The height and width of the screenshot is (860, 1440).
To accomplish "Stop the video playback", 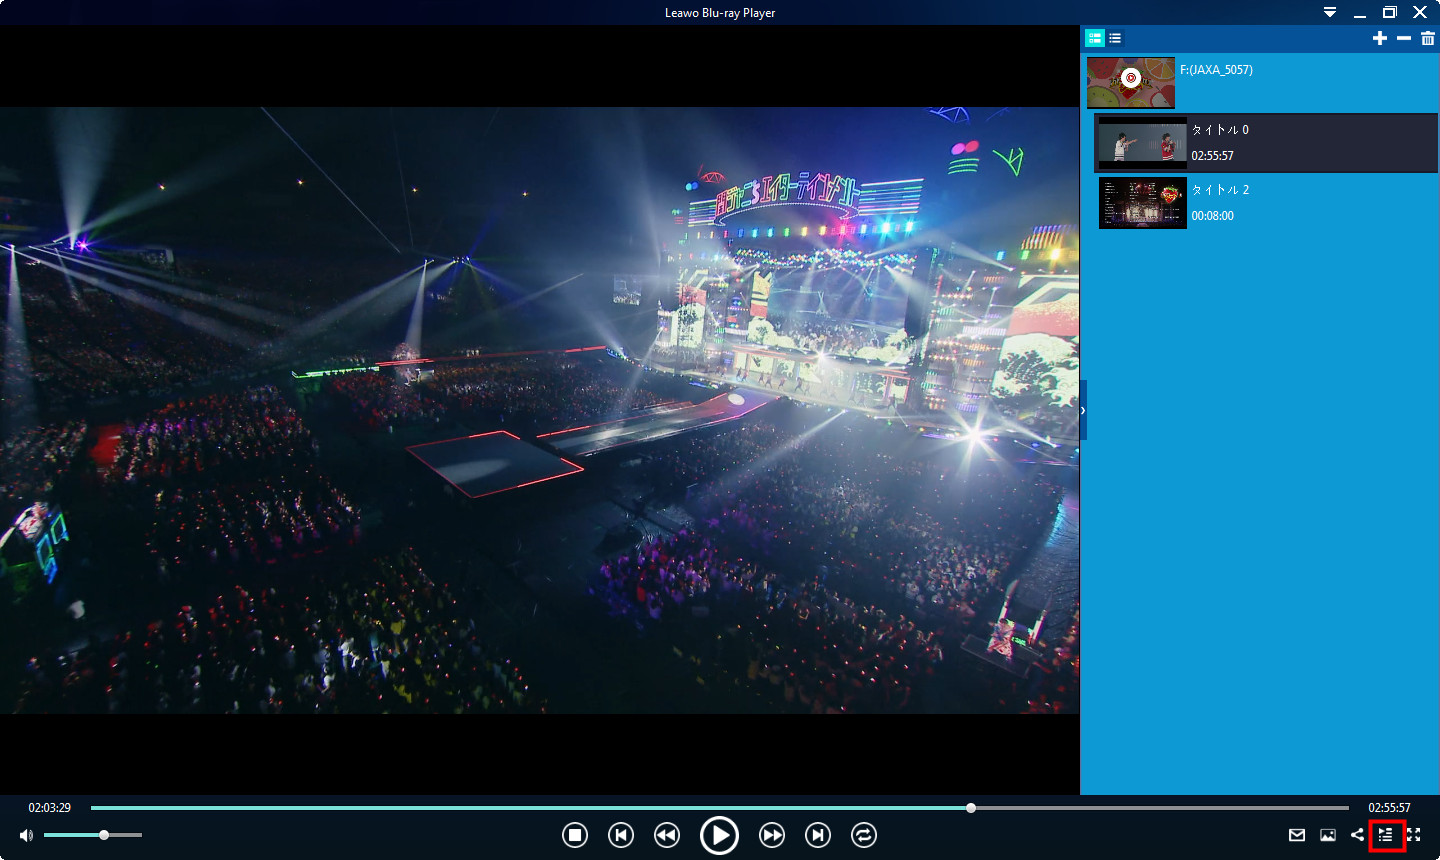I will [x=574, y=835].
